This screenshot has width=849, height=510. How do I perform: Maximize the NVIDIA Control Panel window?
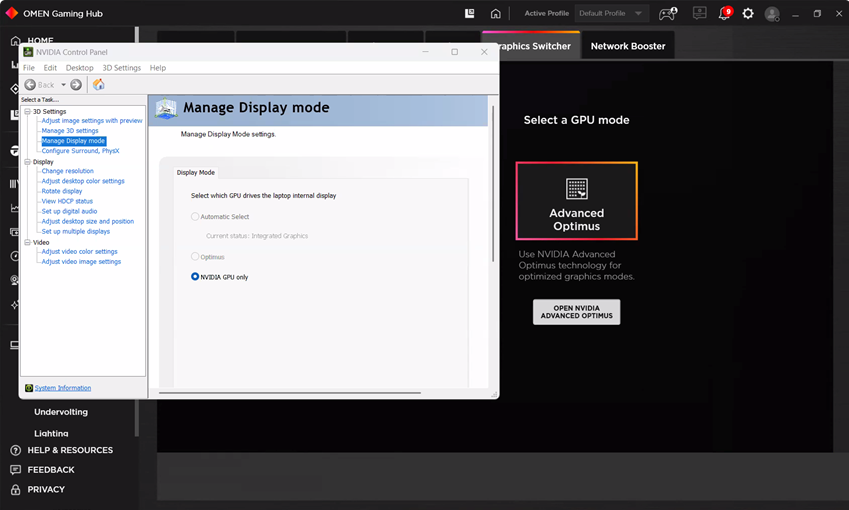[455, 52]
